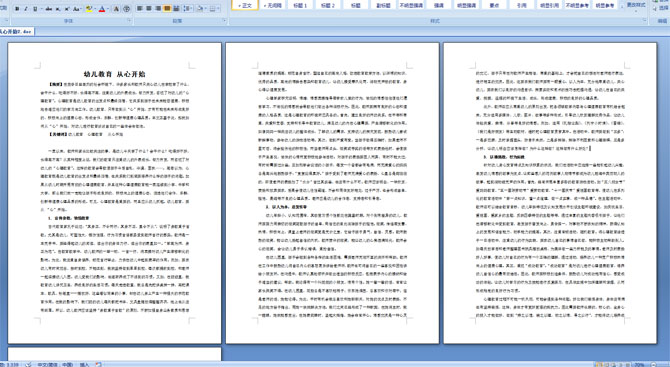The width and height of the screenshot is (670, 367).
Task: Apply the 正文 style
Action: [x=245, y=5]
